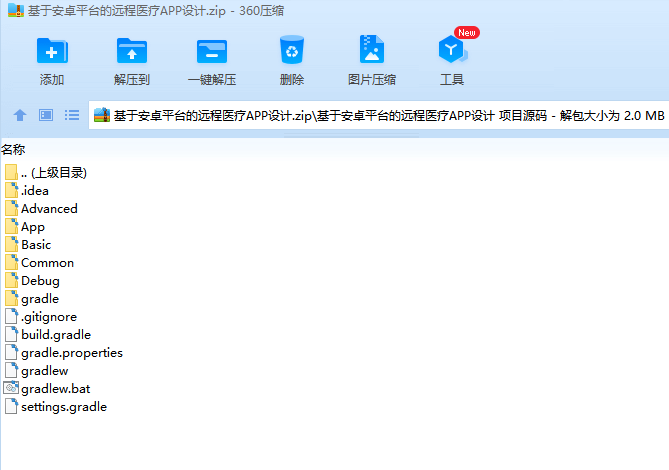Click the .idea folder icon
The image size is (669, 470).
12,190
